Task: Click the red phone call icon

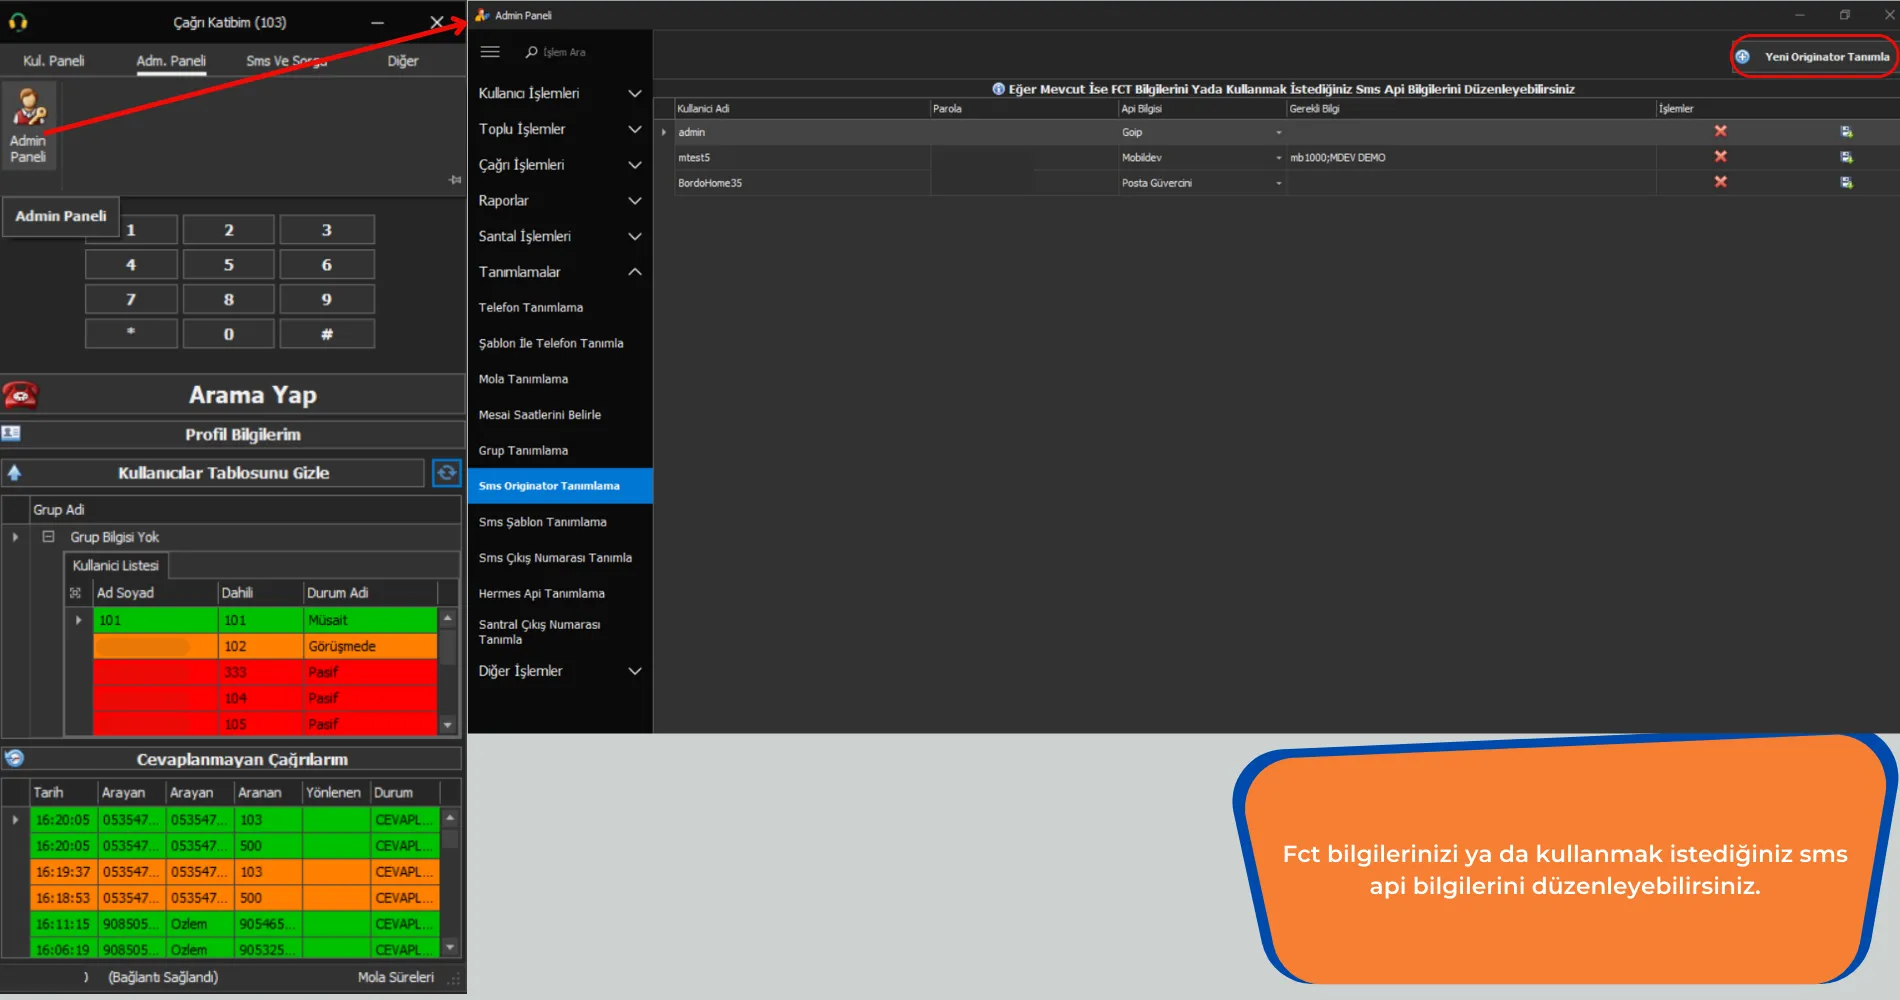Action: coord(20,395)
